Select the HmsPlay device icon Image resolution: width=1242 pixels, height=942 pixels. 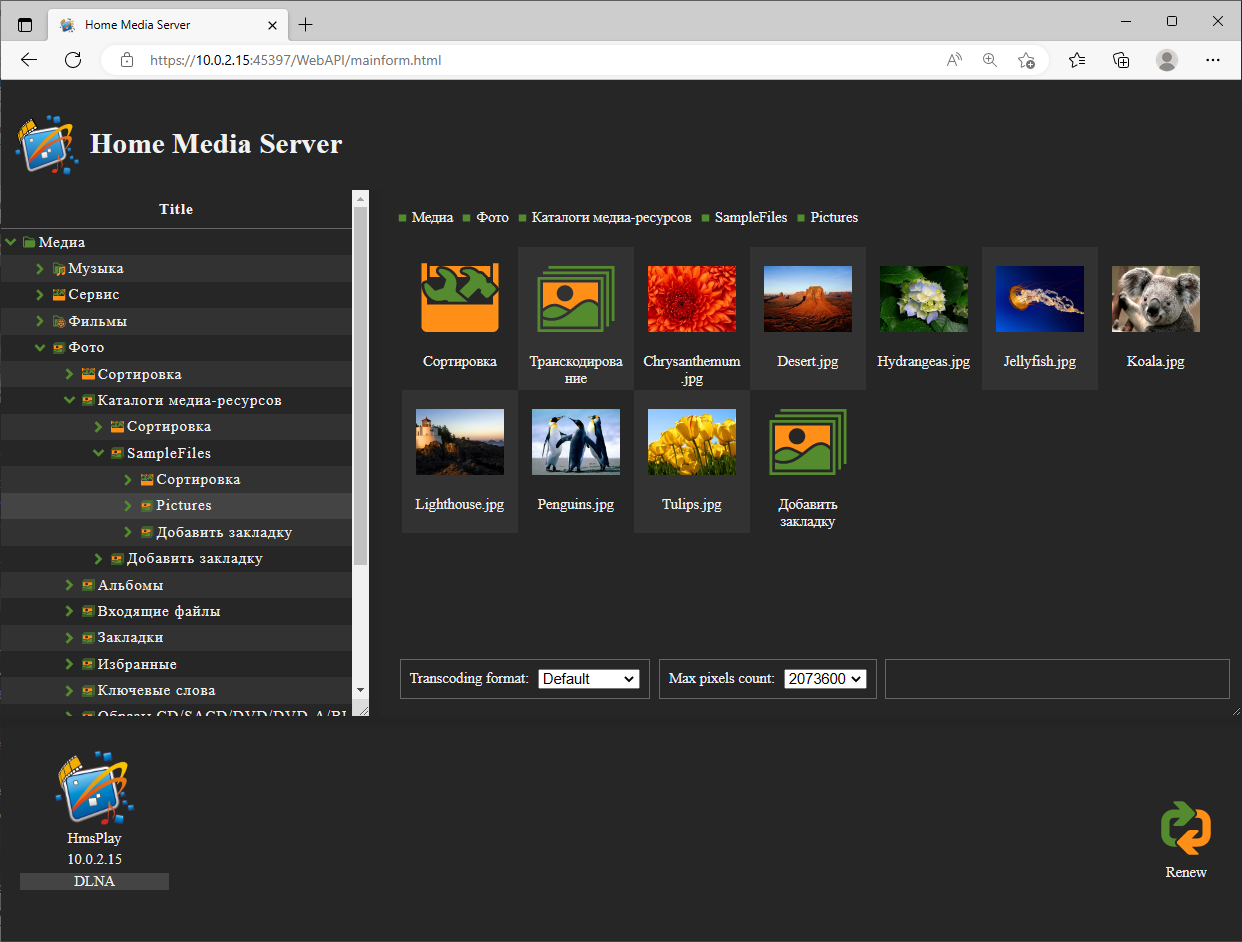[94, 788]
